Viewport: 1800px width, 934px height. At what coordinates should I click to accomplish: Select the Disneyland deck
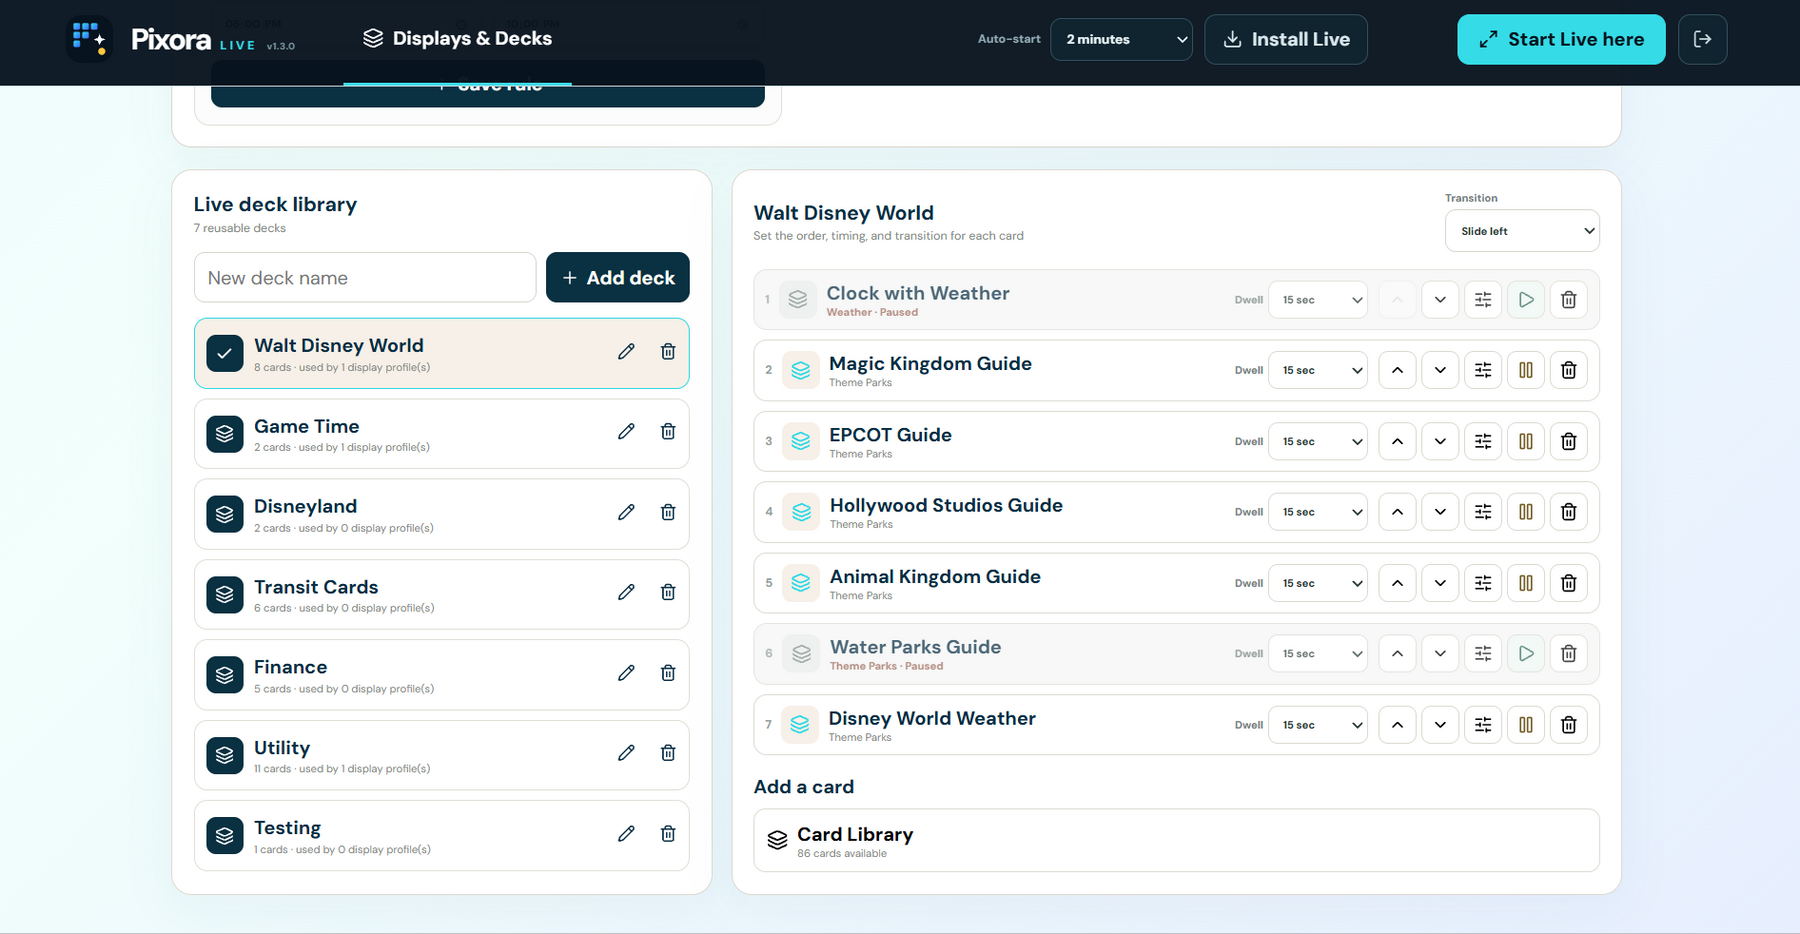(x=442, y=514)
